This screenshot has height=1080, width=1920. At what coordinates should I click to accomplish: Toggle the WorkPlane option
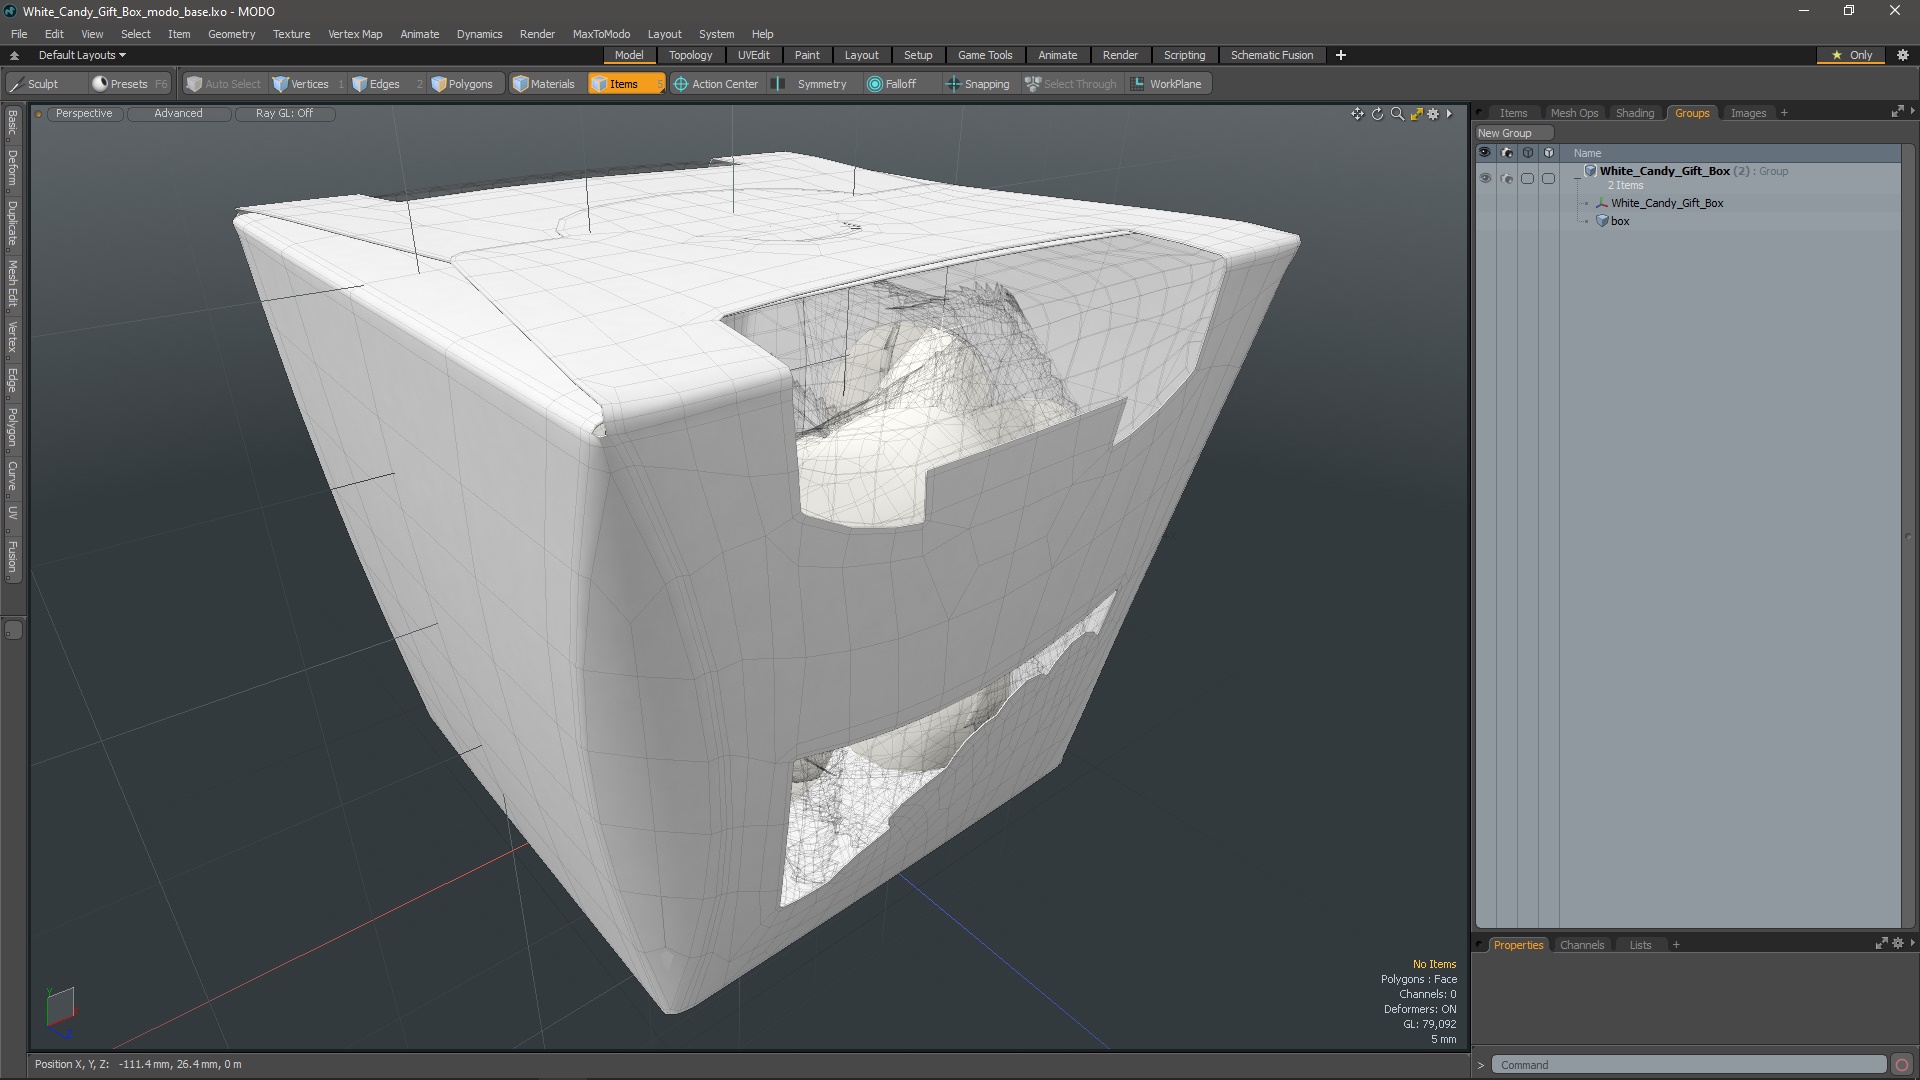1167,84
